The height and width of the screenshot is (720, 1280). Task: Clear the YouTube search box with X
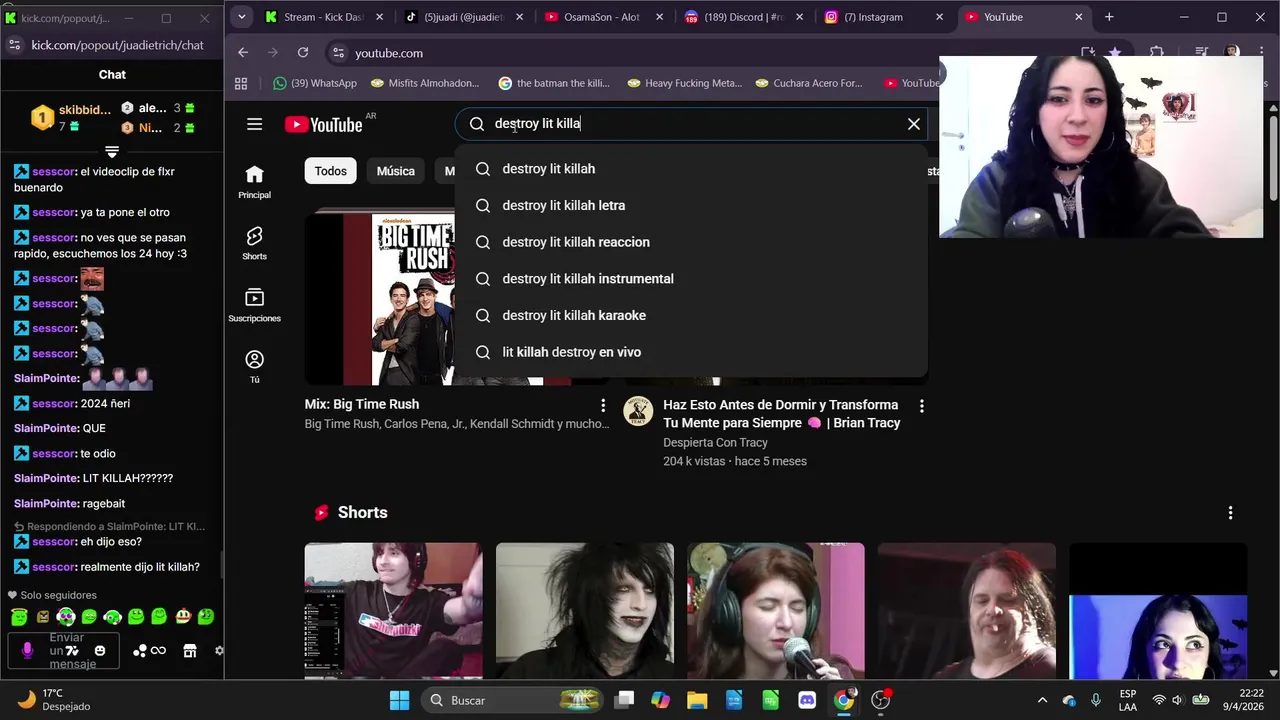point(913,124)
